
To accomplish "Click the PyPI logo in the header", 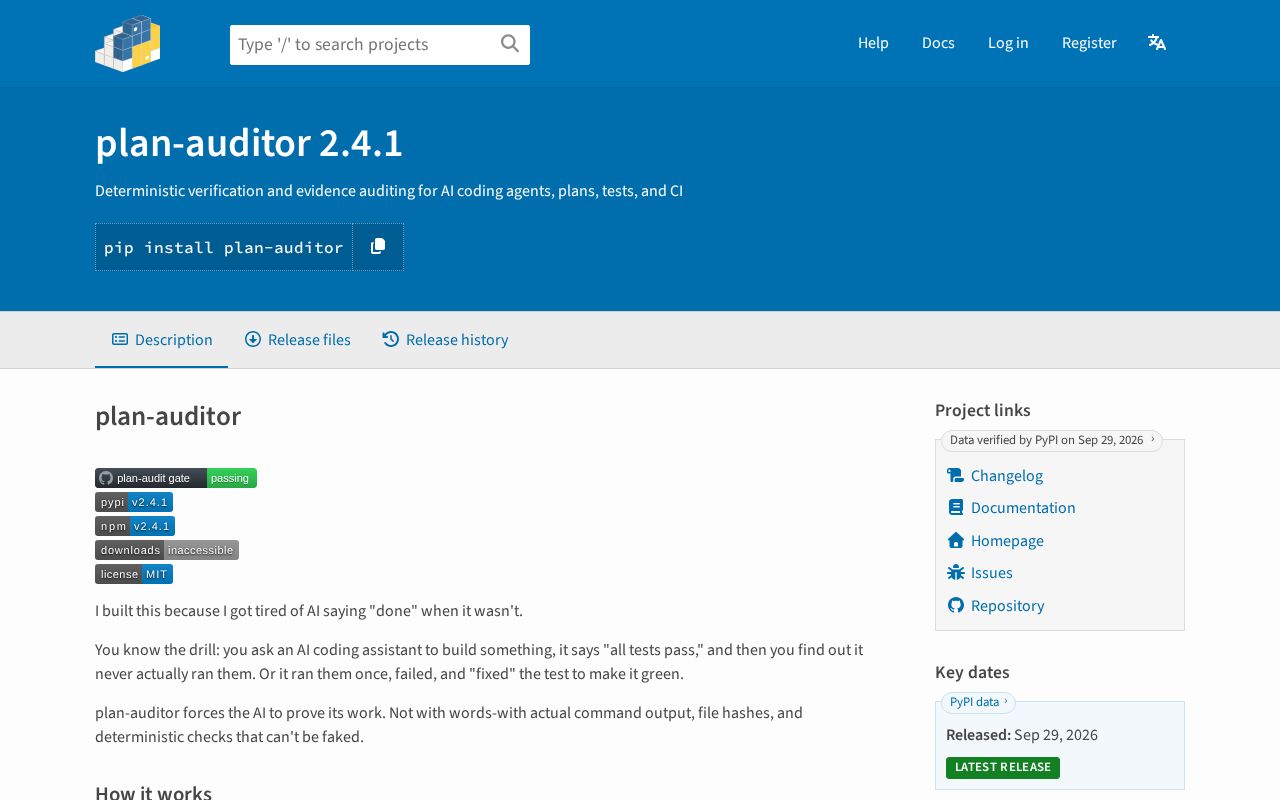I will click(x=128, y=43).
